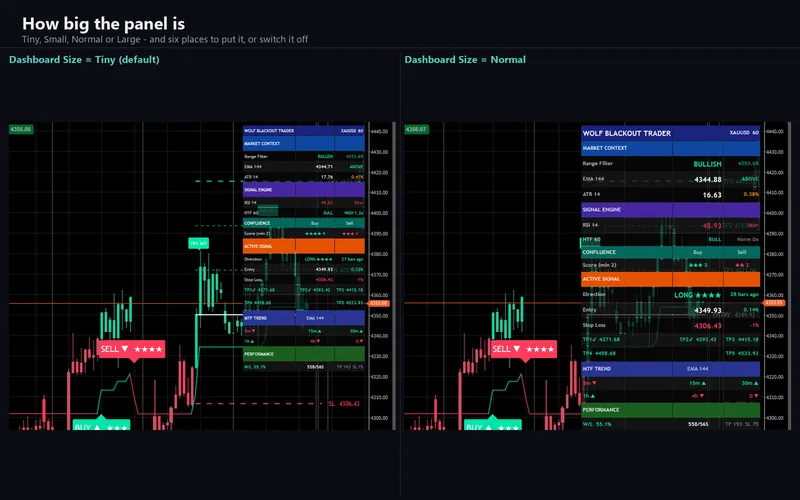Click the Buy column header in Tiny CONFLUENCE row
The height and width of the screenshot is (500, 800).
[315, 223]
